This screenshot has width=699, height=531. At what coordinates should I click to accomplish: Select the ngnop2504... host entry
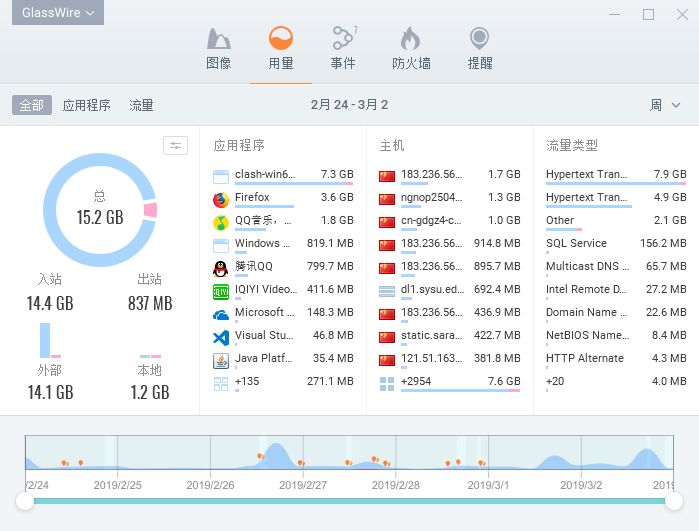pos(449,199)
